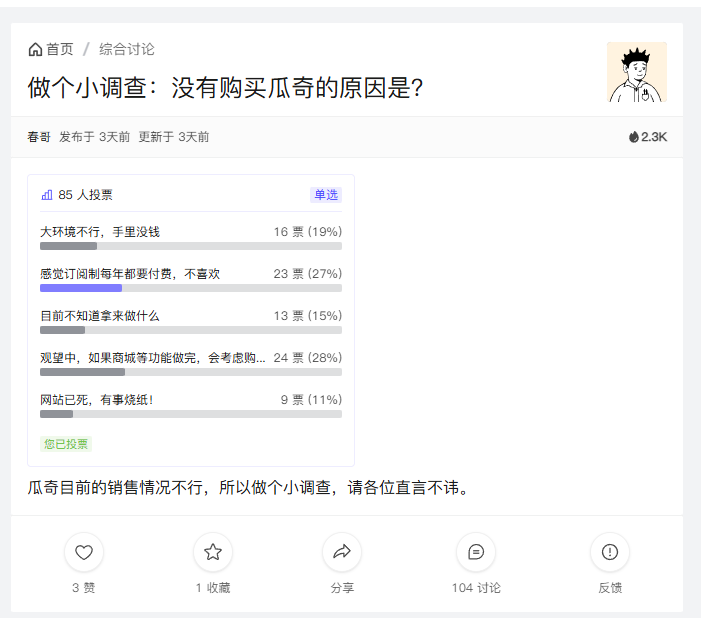The width and height of the screenshot is (701, 618).
Task: Click the 23 票 (27%) result
Action: tap(308, 274)
